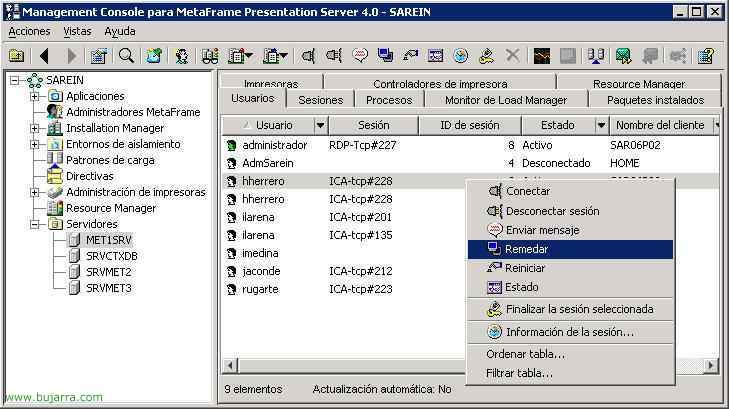Open the Usuario column filter dropdown arrow

coord(320,125)
